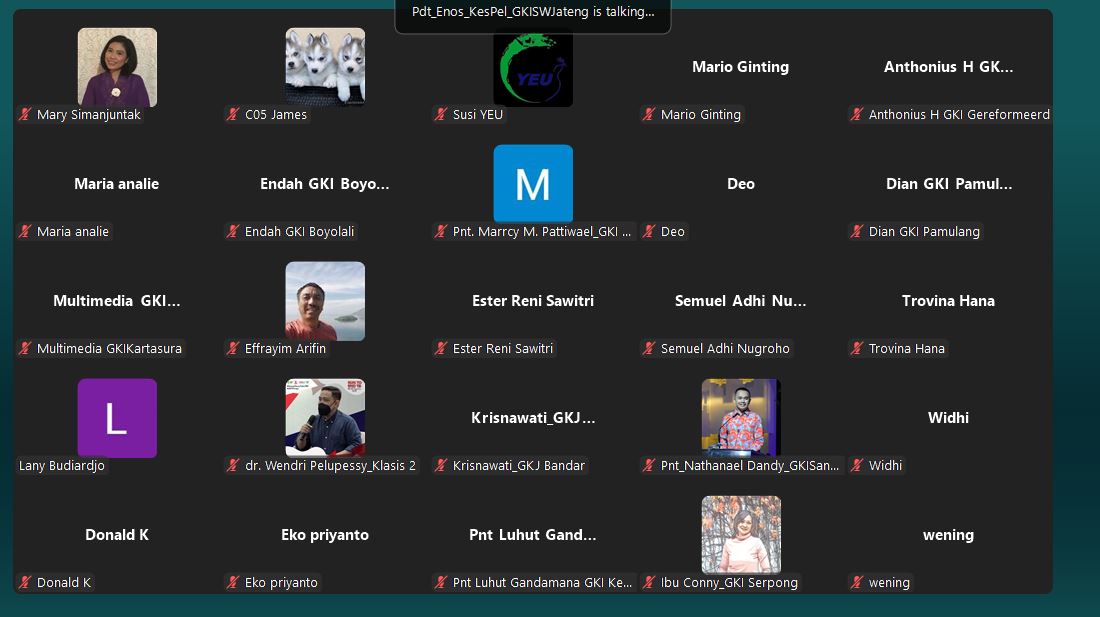The image size is (1100, 617).
Task: Select Susi YEU's muted mic icon
Action: pos(441,114)
